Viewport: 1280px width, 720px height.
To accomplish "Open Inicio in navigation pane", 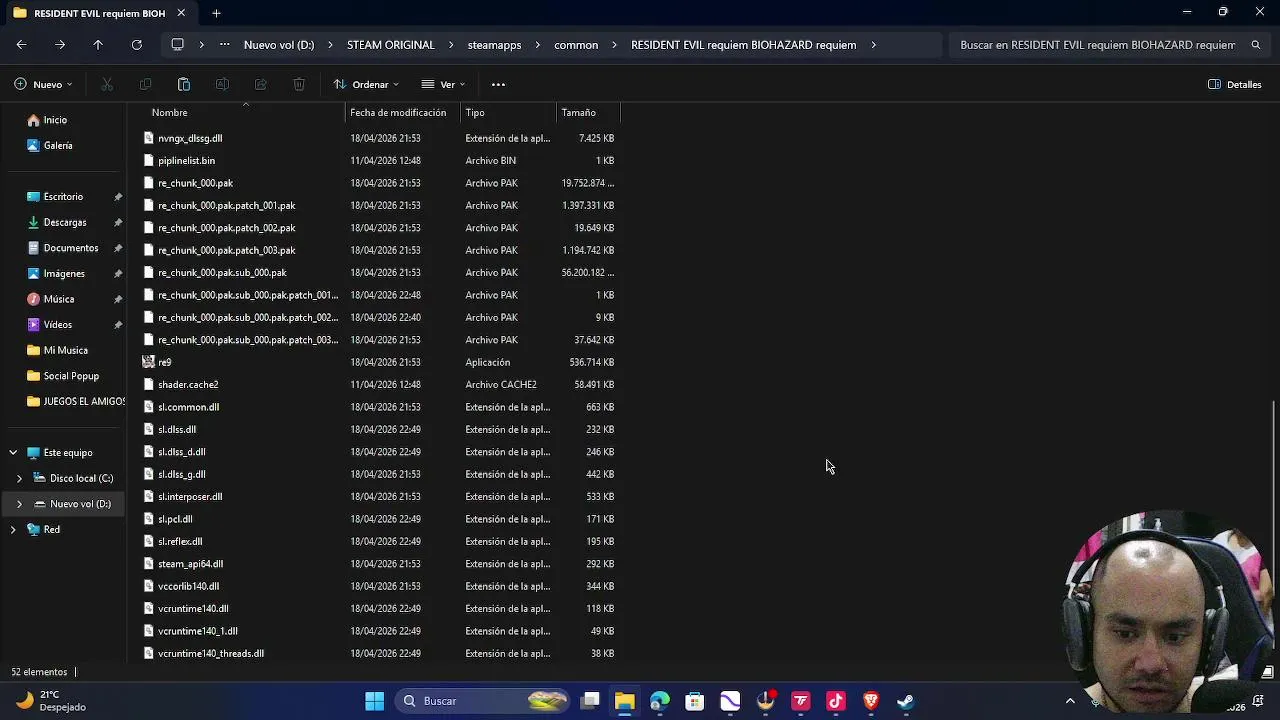I will coord(55,120).
